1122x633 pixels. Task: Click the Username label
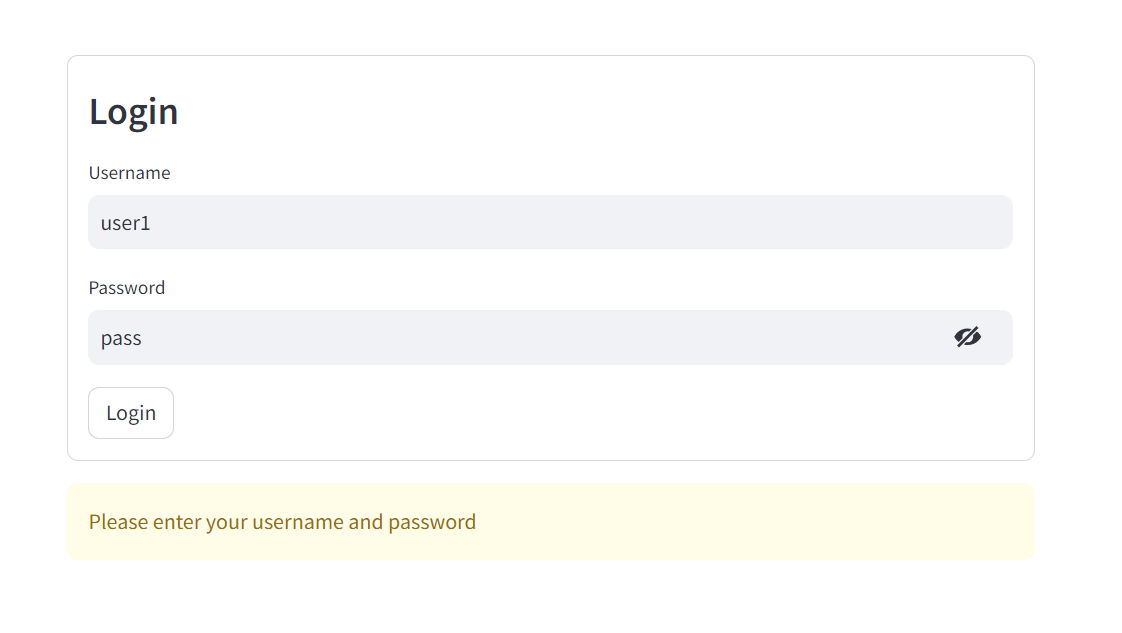point(130,173)
